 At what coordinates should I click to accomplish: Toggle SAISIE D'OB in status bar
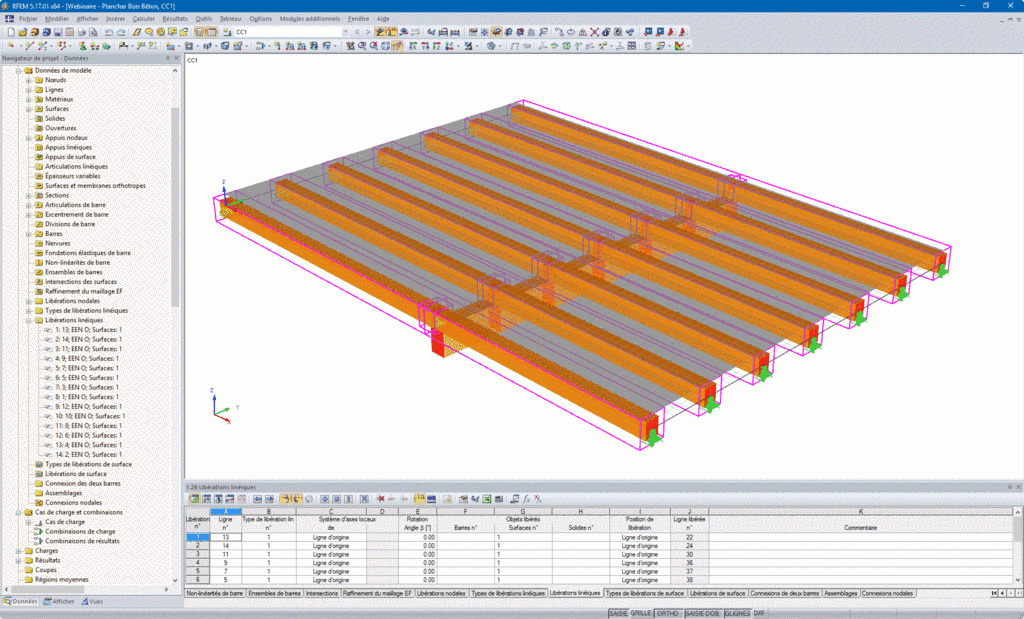pos(703,614)
